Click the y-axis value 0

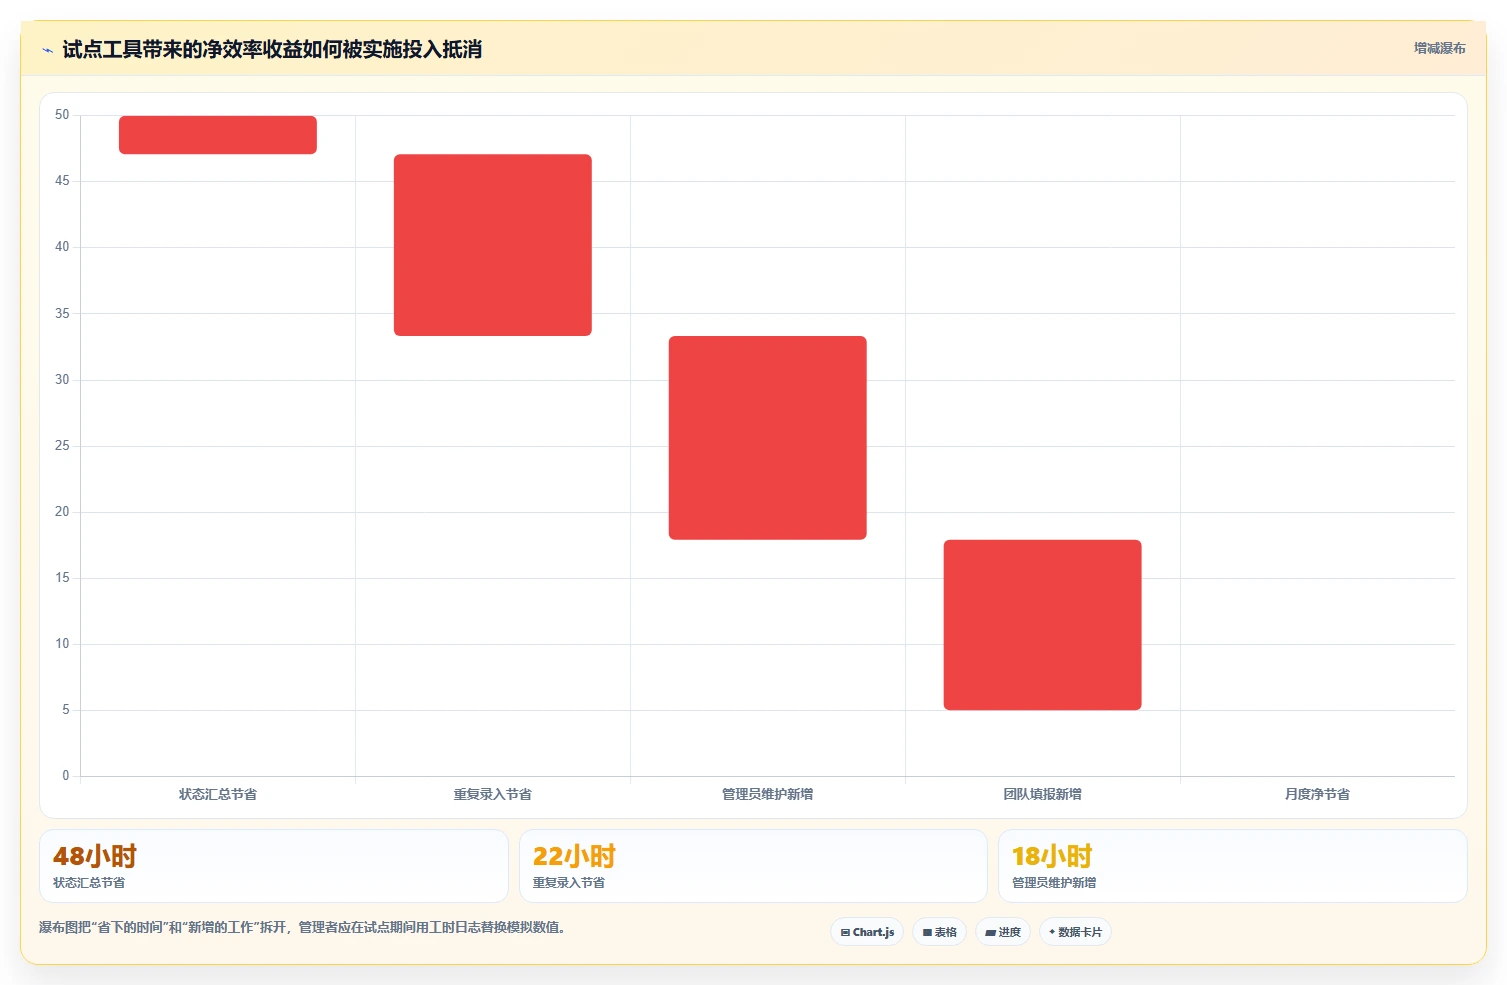[66, 776]
